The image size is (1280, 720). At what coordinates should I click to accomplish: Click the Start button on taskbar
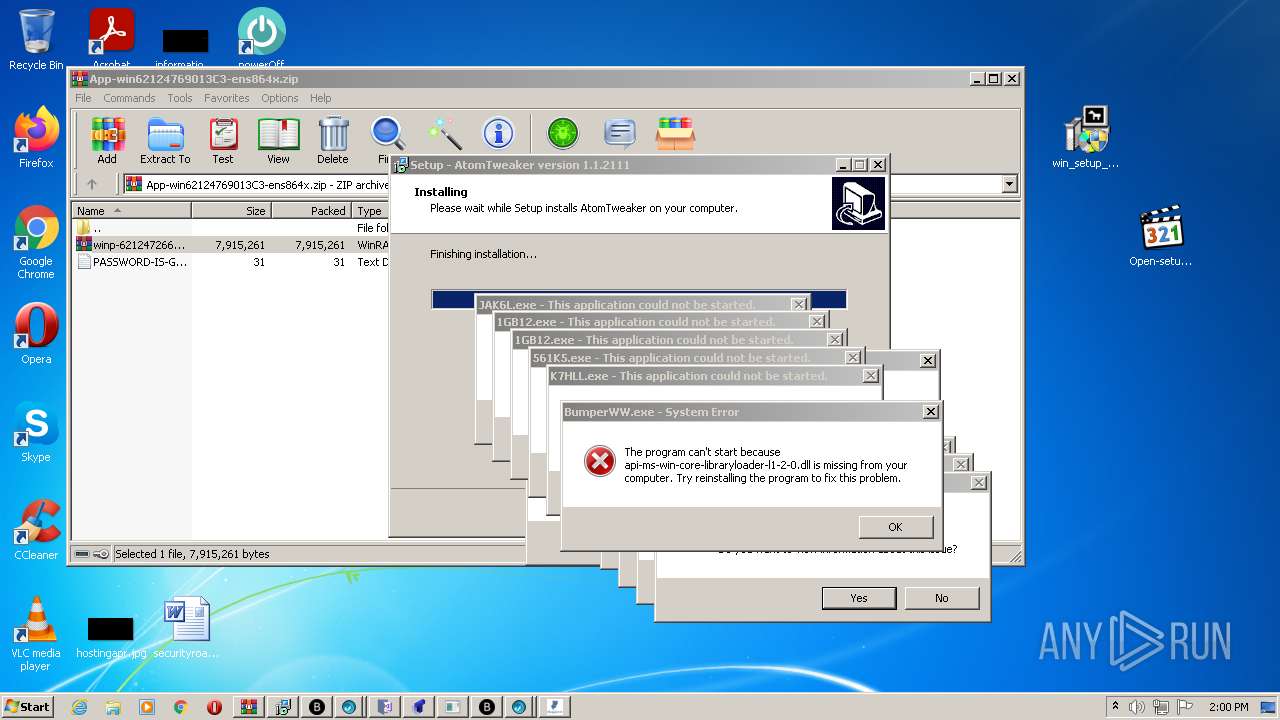[28, 706]
